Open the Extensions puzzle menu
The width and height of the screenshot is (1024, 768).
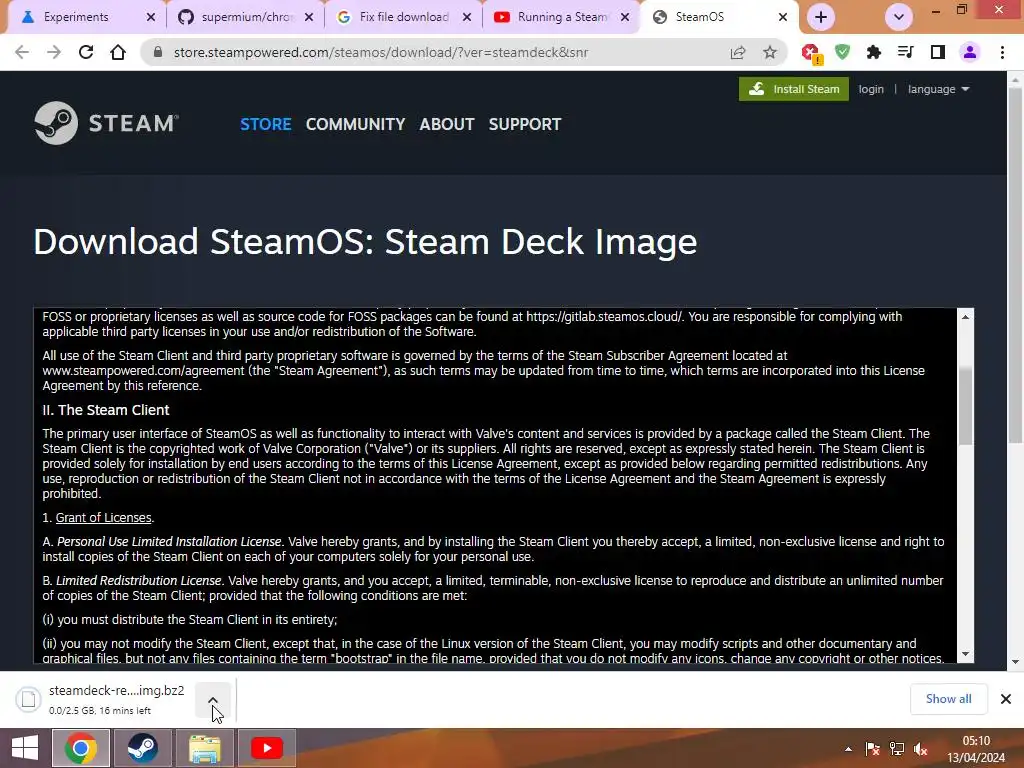(874, 52)
